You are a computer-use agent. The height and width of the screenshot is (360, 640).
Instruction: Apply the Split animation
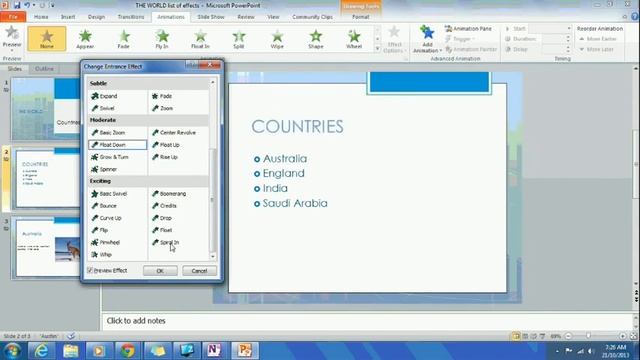[x=239, y=38]
